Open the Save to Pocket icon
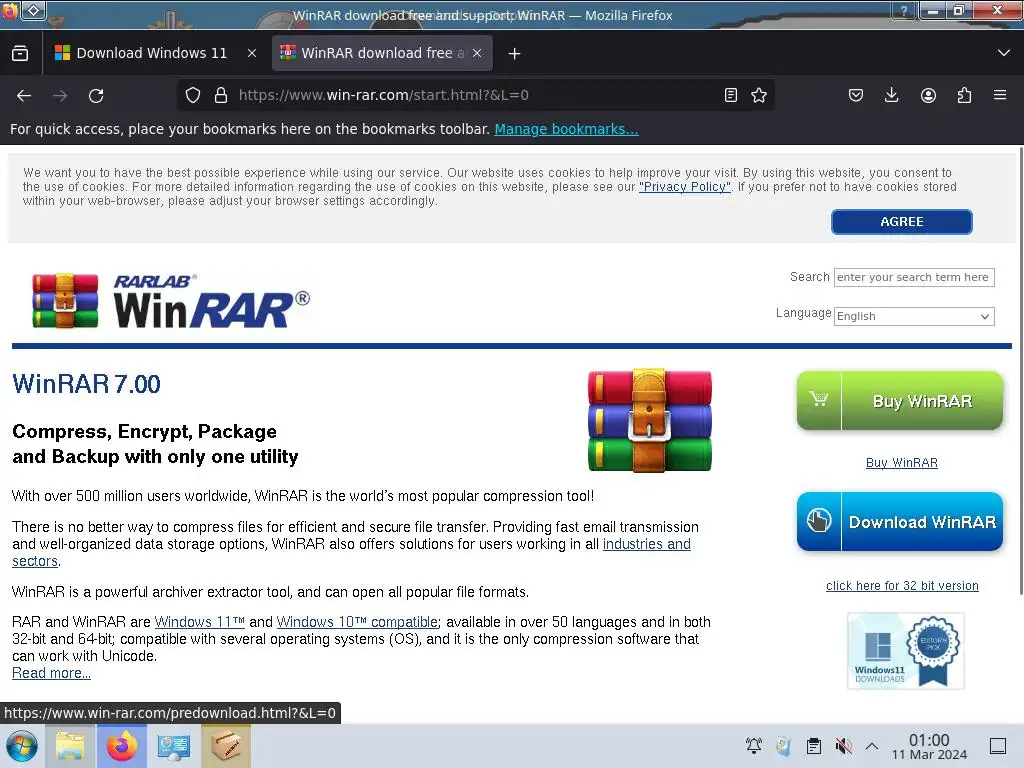This screenshot has height=768, width=1024. (x=856, y=95)
